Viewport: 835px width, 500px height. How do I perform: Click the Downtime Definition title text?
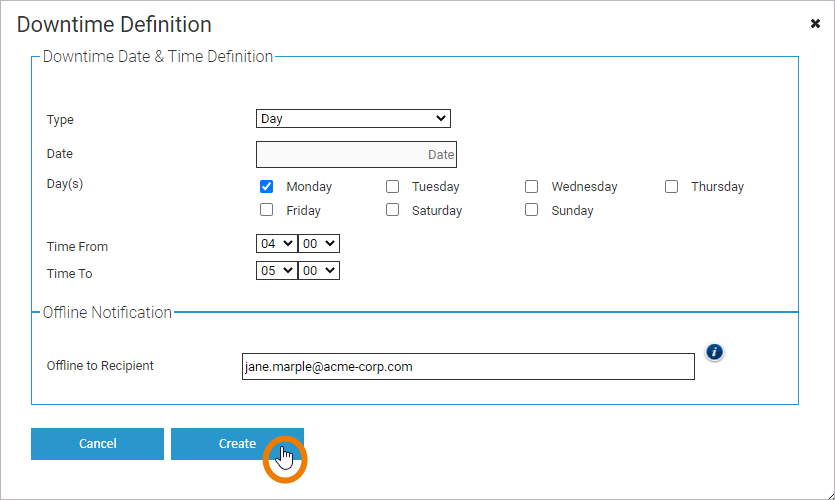(114, 25)
